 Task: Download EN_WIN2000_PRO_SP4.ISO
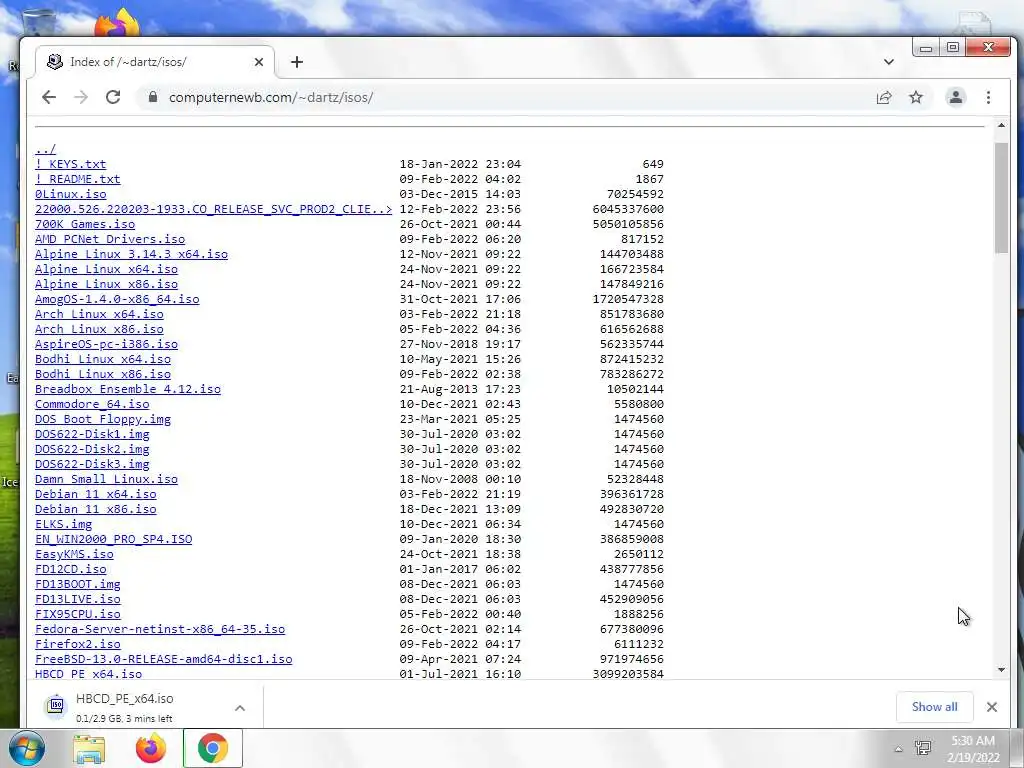pyautogui.click(x=114, y=539)
